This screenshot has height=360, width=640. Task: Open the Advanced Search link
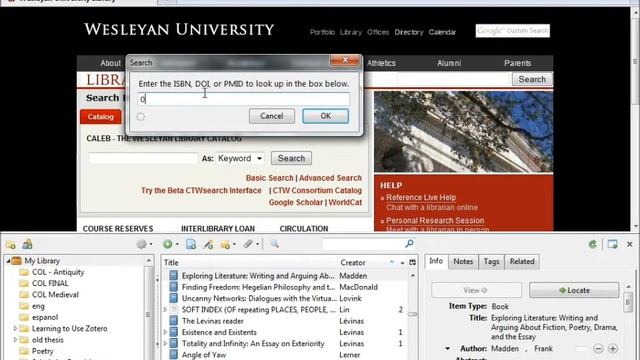point(330,178)
